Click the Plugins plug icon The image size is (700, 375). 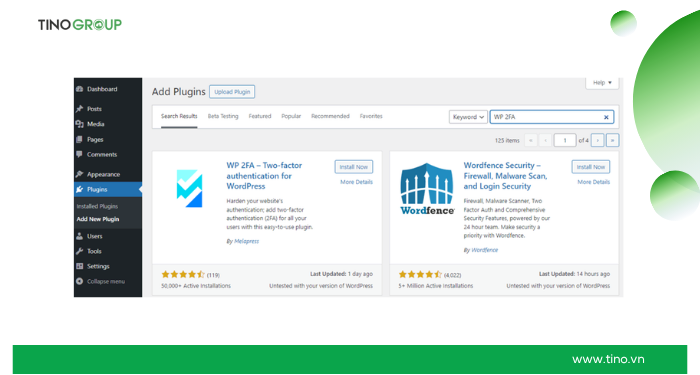[79, 189]
